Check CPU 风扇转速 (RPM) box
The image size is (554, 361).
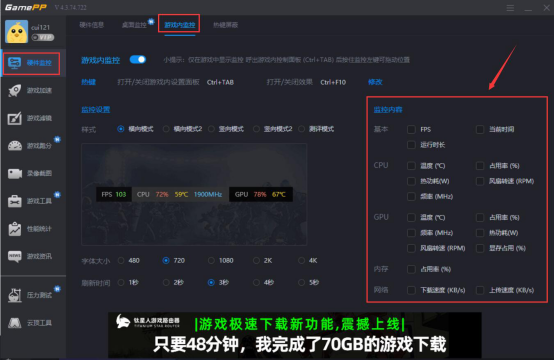coord(480,181)
